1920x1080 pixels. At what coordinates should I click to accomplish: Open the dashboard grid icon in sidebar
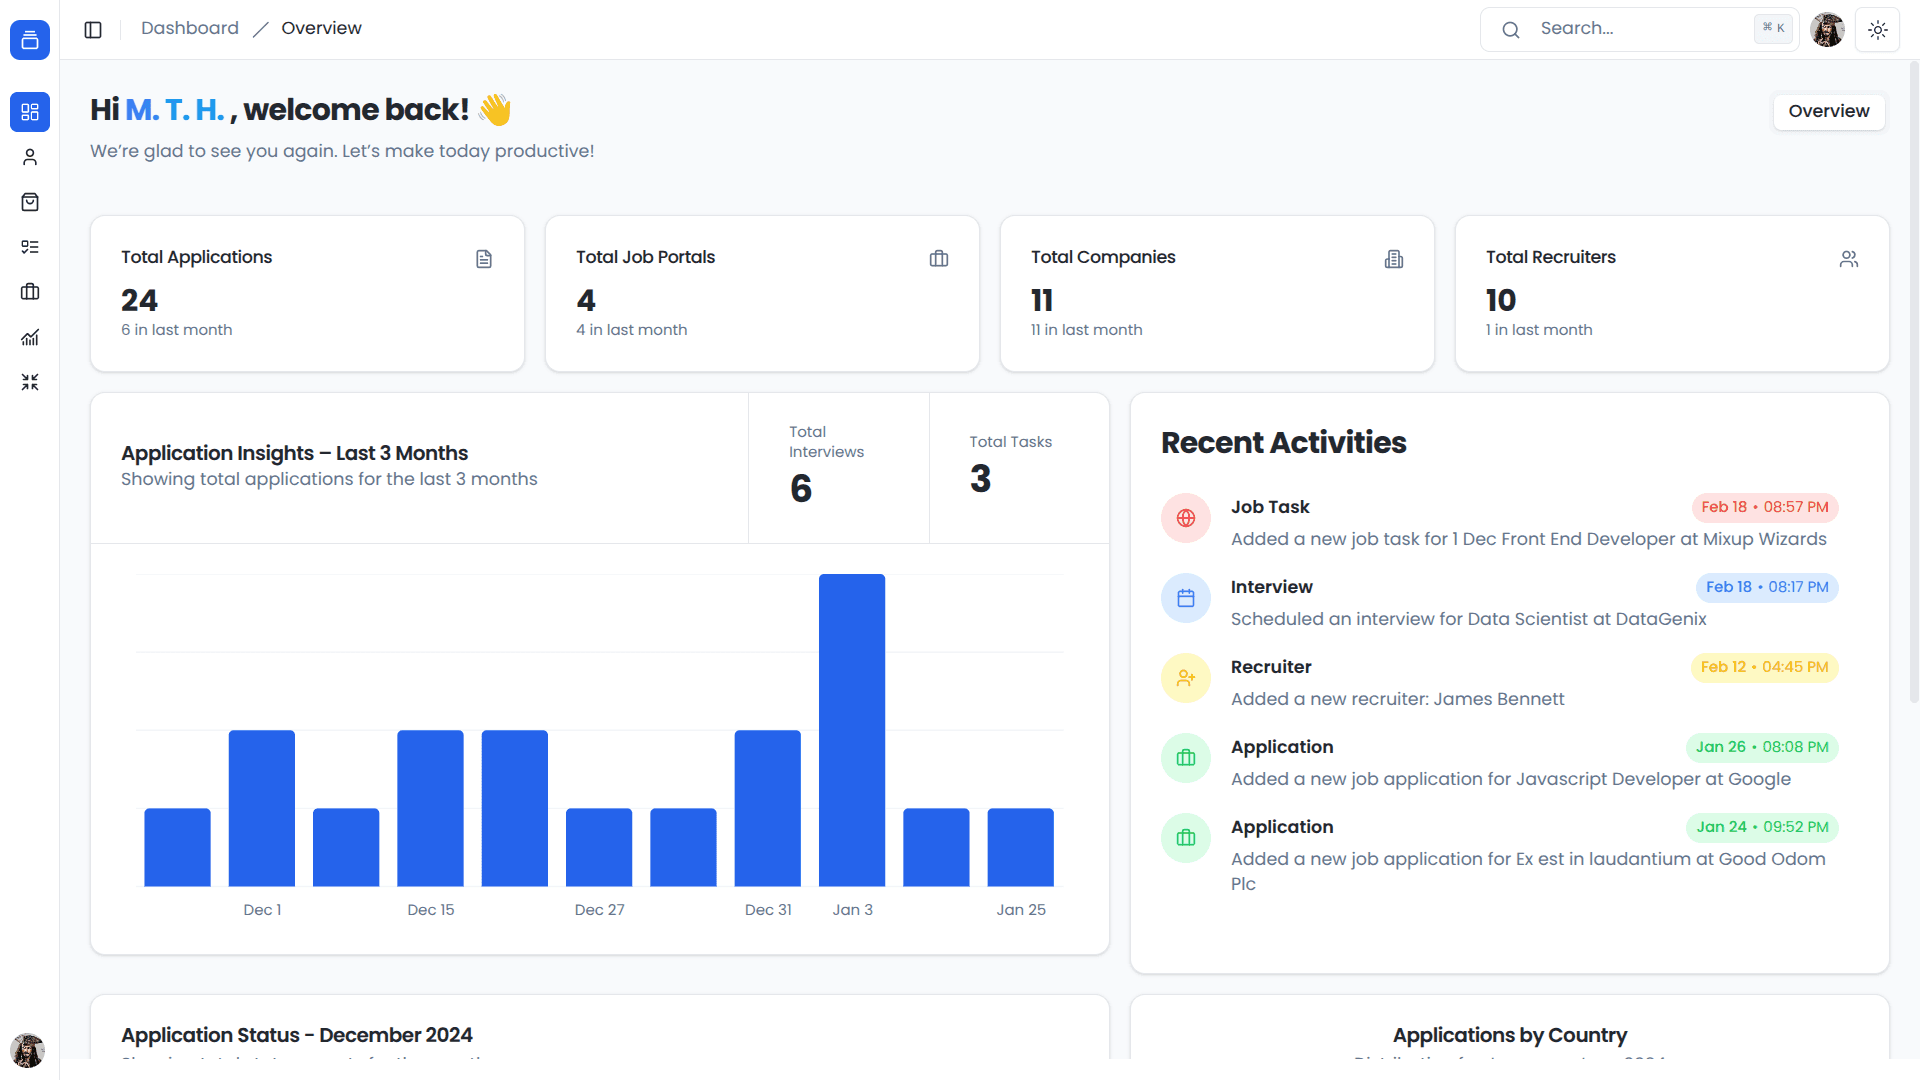pyautogui.click(x=30, y=112)
